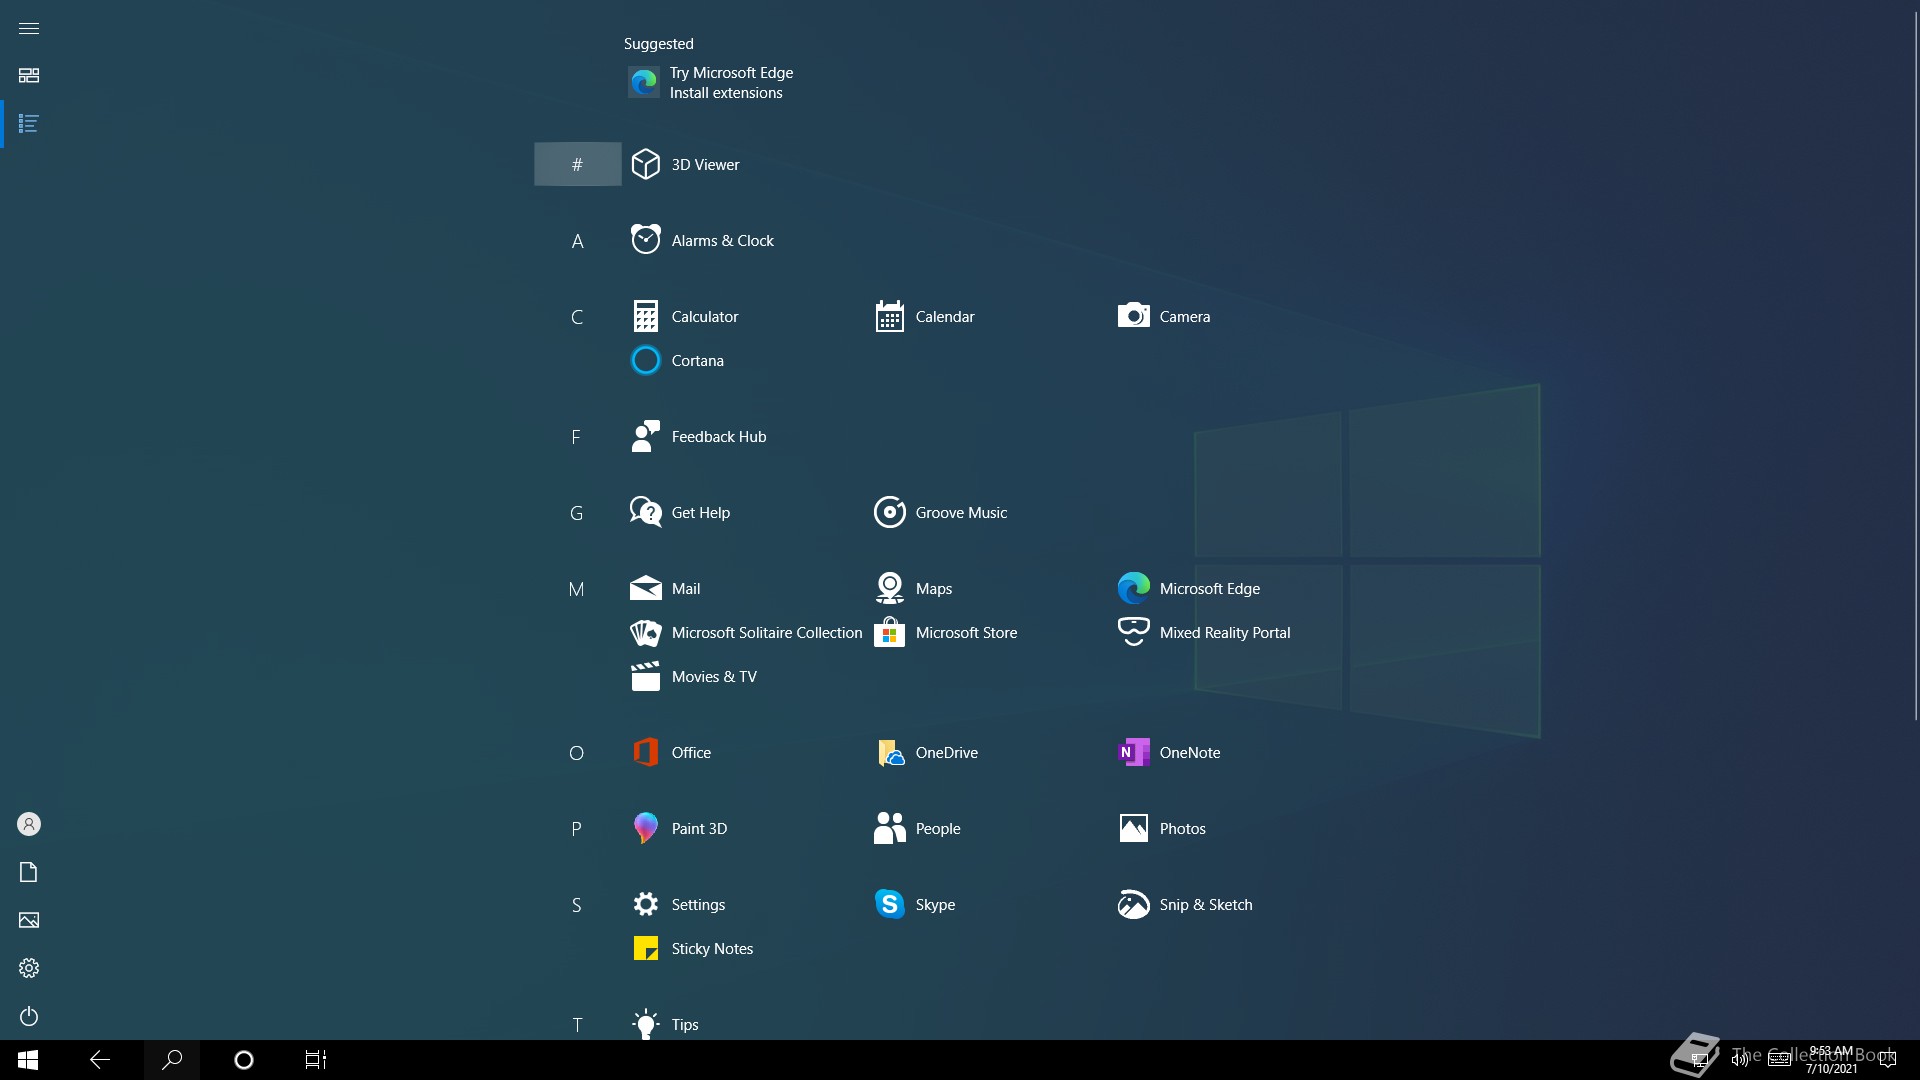Select the G letter header

pyautogui.click(x=577, y=512)
